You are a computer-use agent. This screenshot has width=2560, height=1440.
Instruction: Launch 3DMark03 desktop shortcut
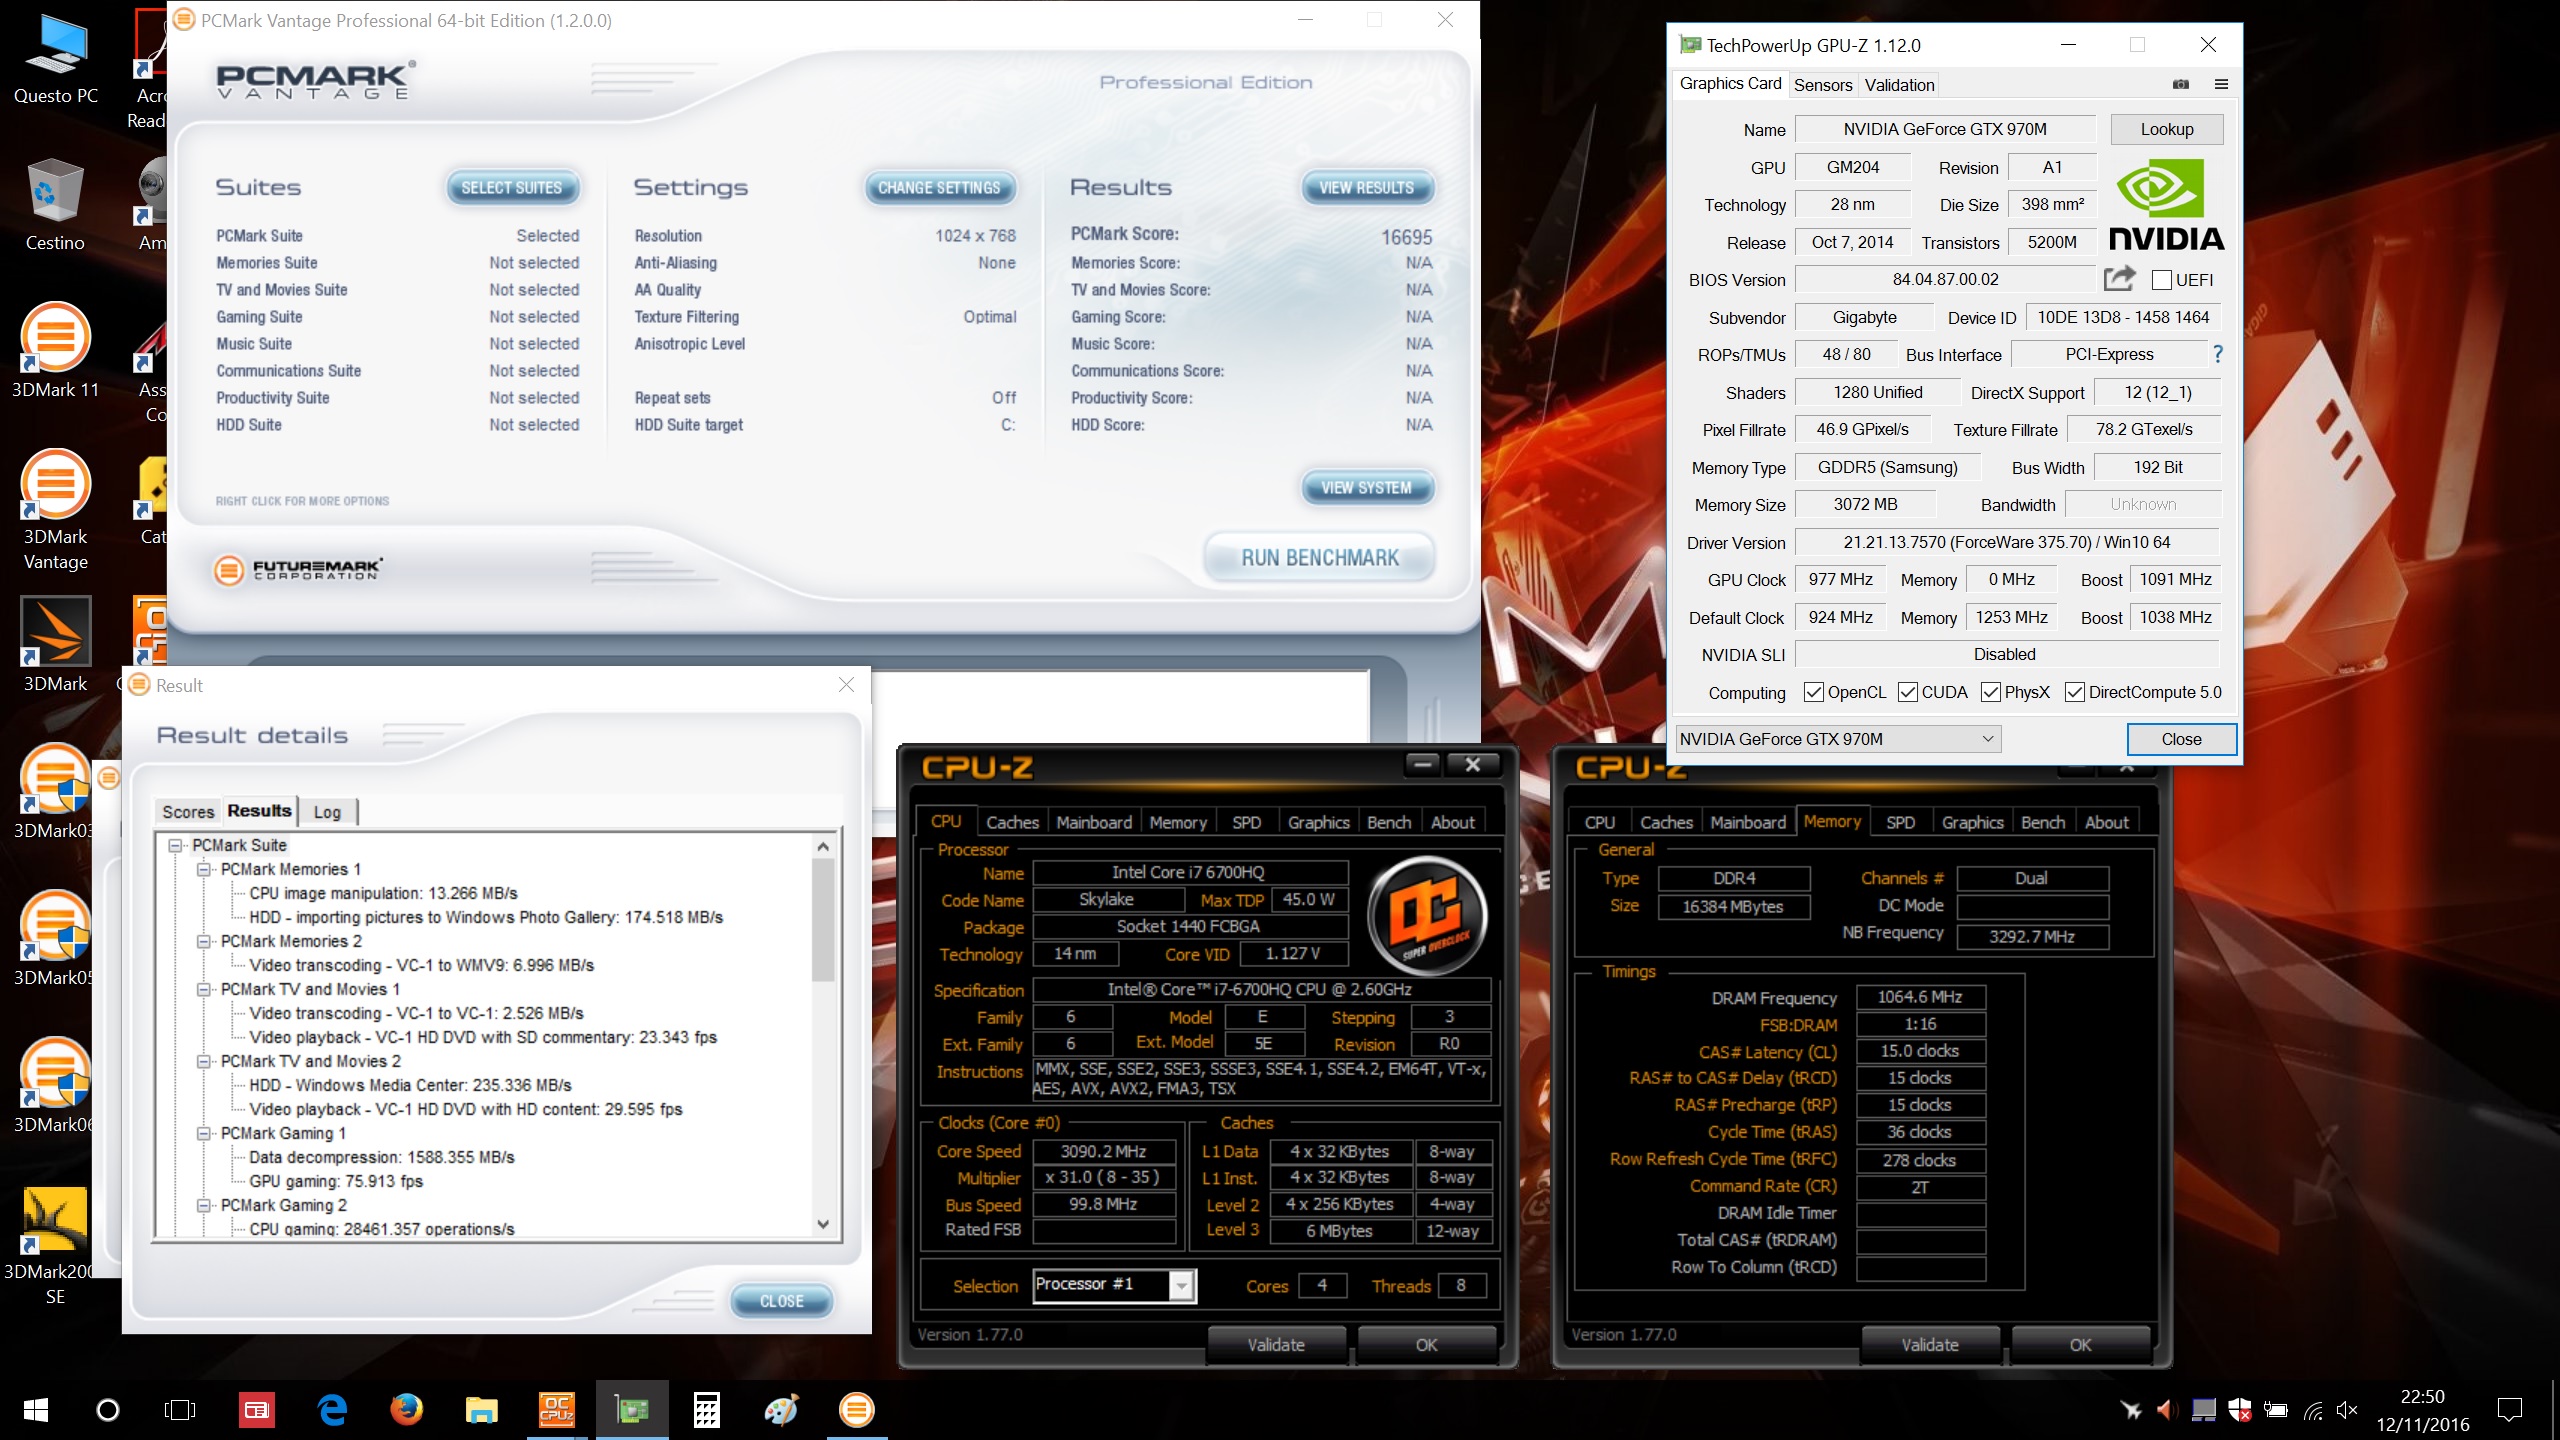[55, 792]
